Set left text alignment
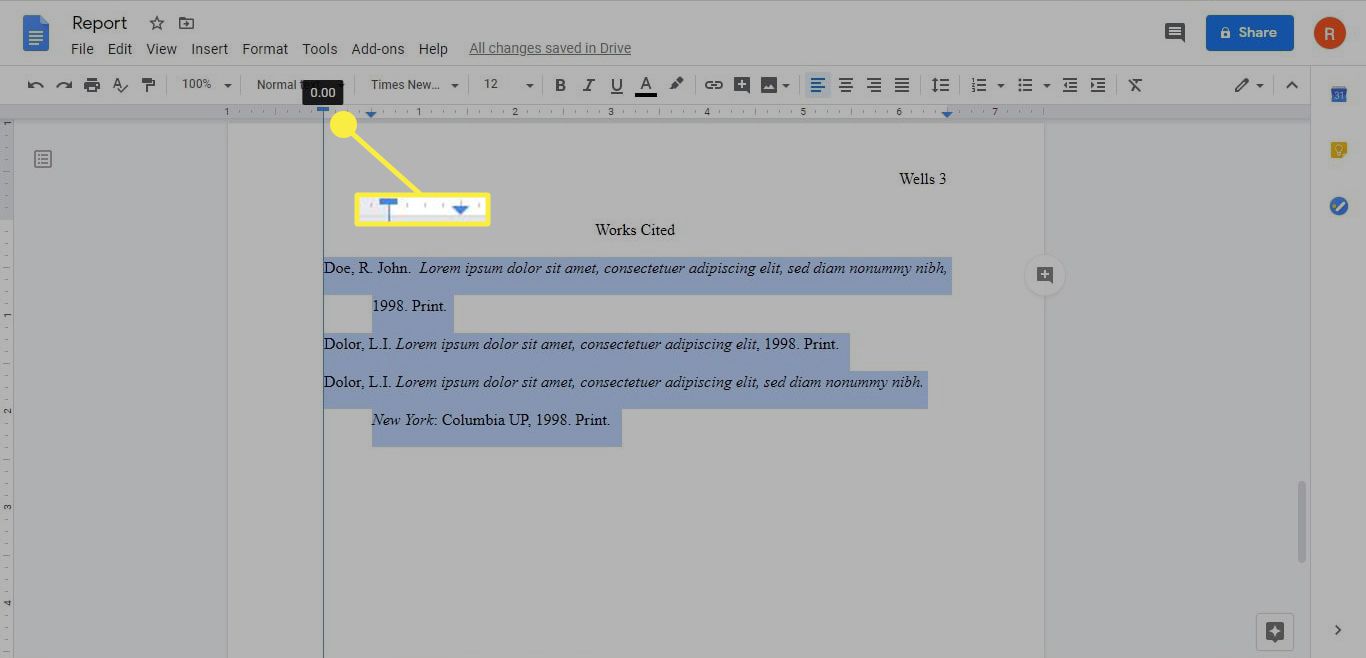 (x=818, y=85)
